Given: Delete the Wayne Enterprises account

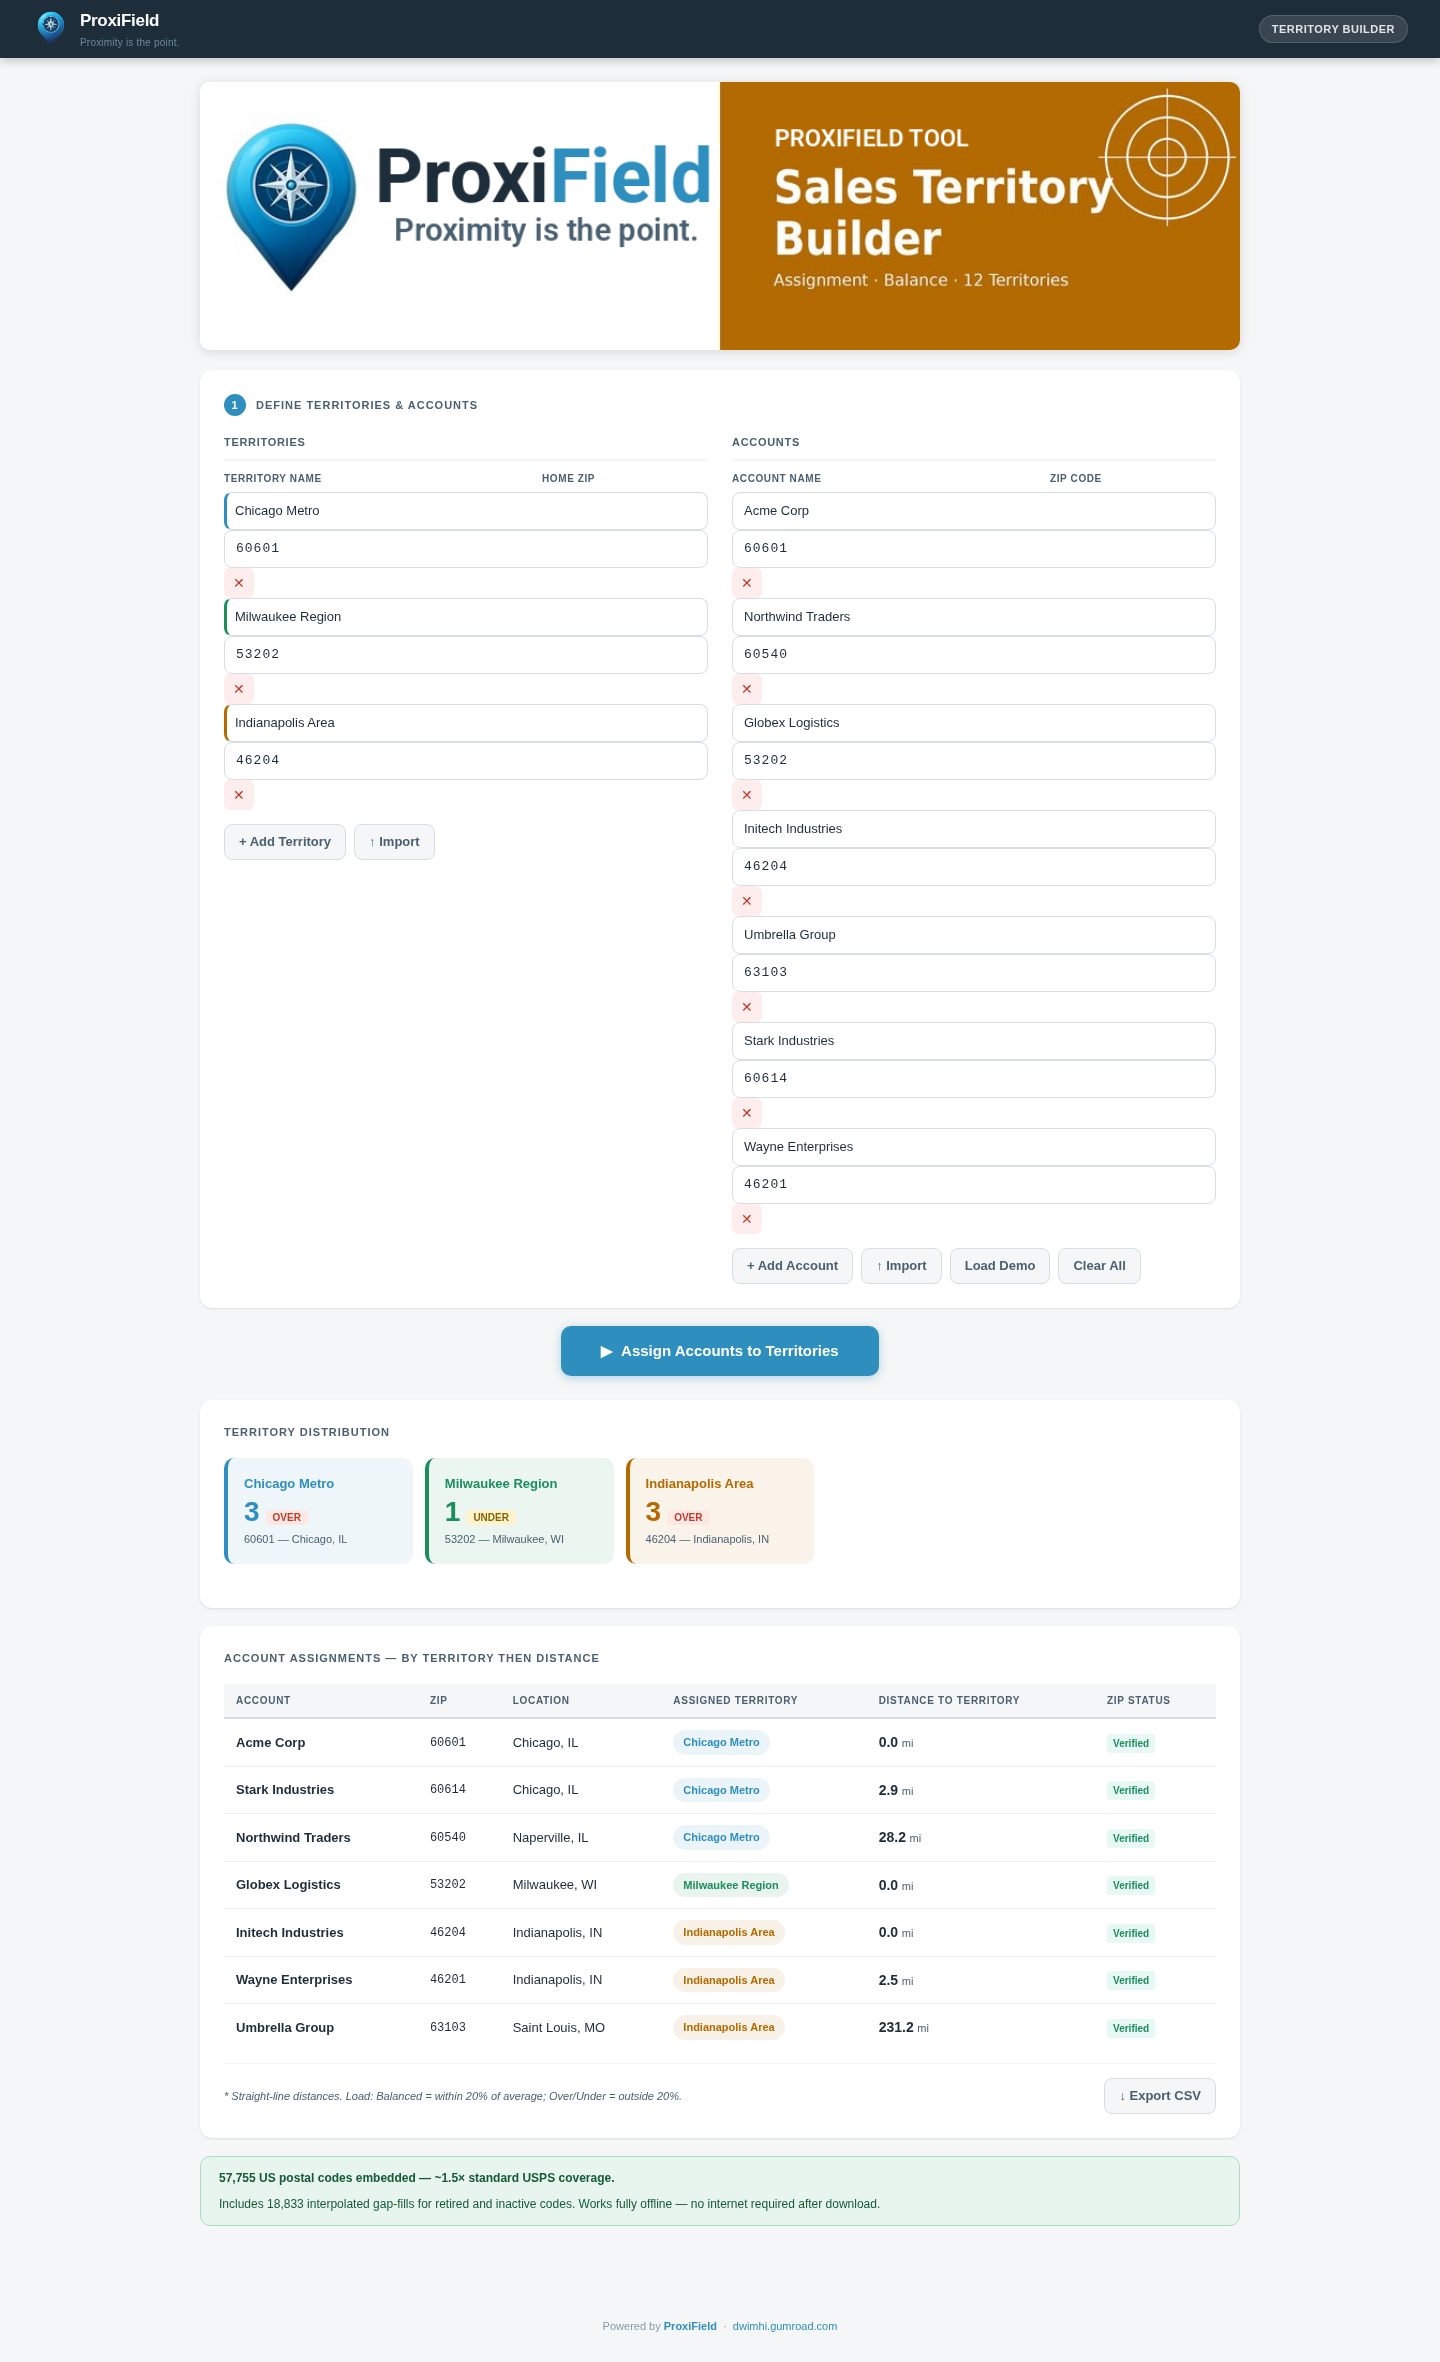Looking at the screenshot, I should point(747,1219).
